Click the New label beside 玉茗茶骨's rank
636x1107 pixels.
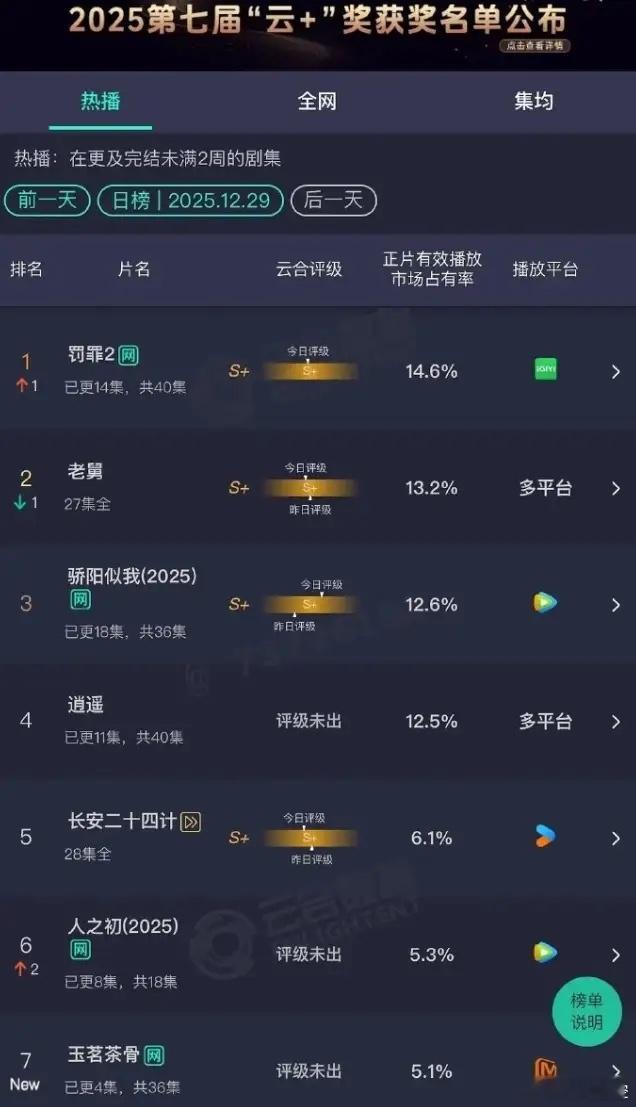coord(26,1084)
